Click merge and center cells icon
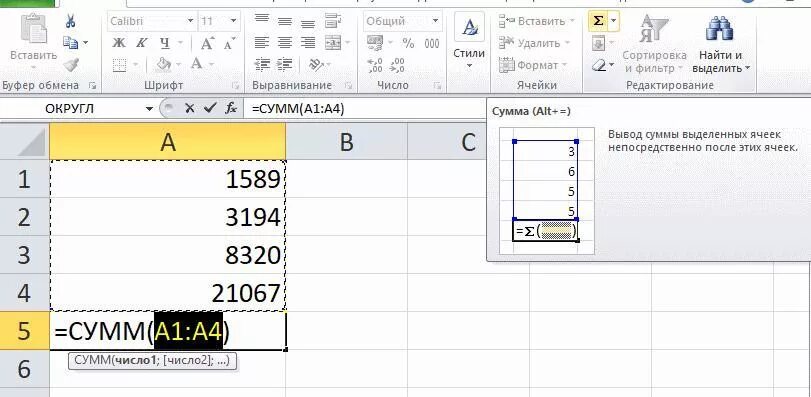Viewport: 811px width, 397px height. click(333, 43)
